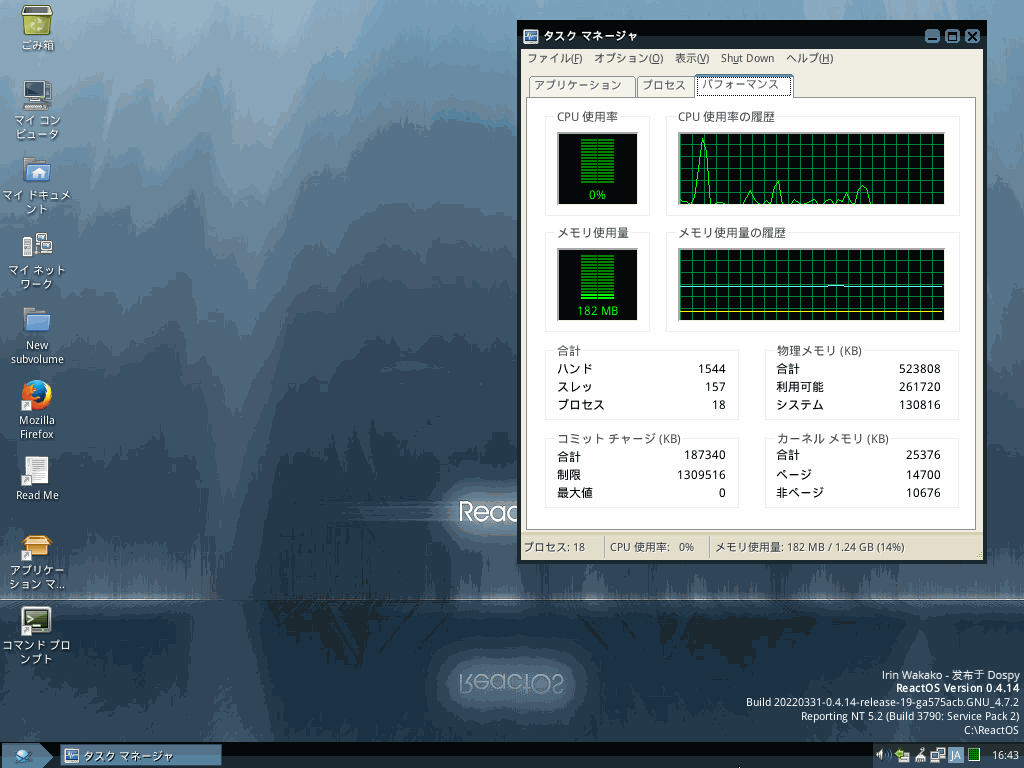
Task: Open the オプション(O) menu
Action: pos(628,58)
